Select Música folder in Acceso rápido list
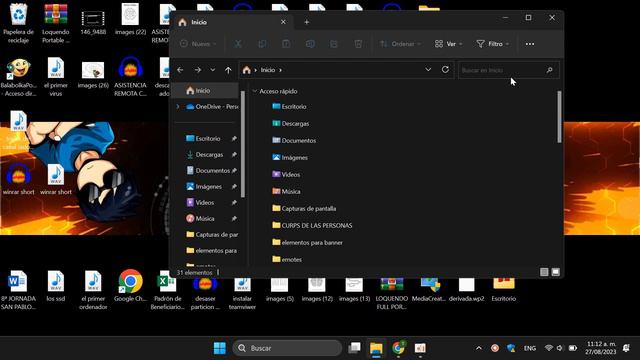The height and width of the screenshot is (360, 640). pyautogui.click(x=286, y=191)
